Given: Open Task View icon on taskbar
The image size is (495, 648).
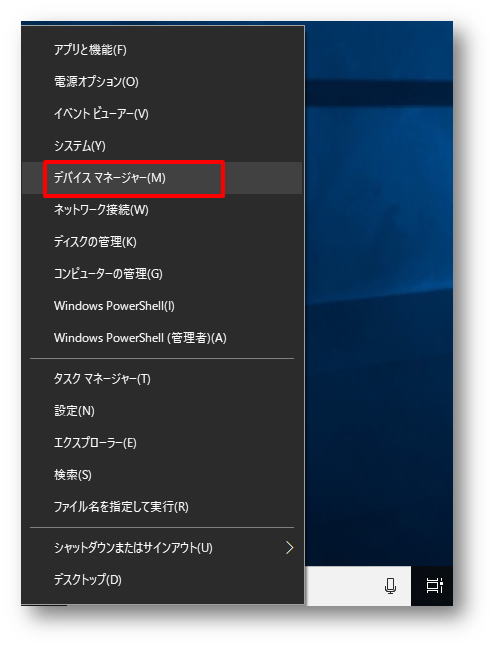Looking at the screenshot, I should [434, 586].
